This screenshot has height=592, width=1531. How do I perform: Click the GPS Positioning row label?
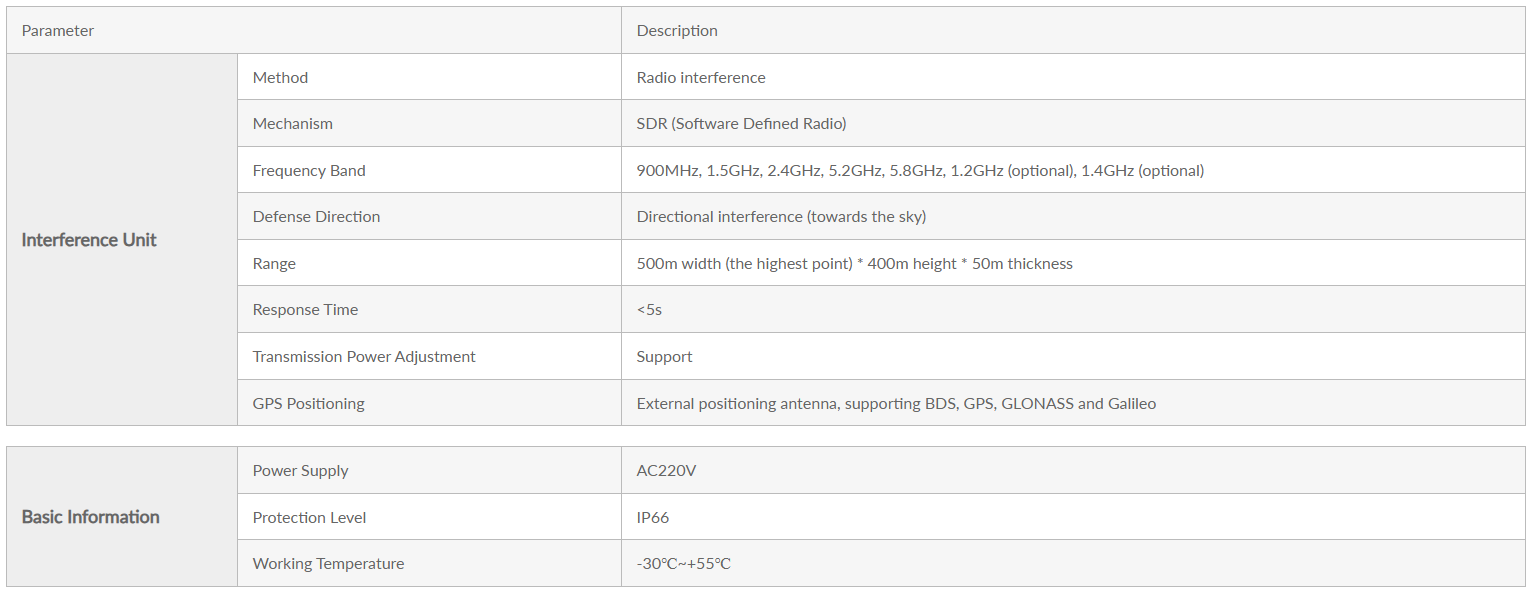308,404
